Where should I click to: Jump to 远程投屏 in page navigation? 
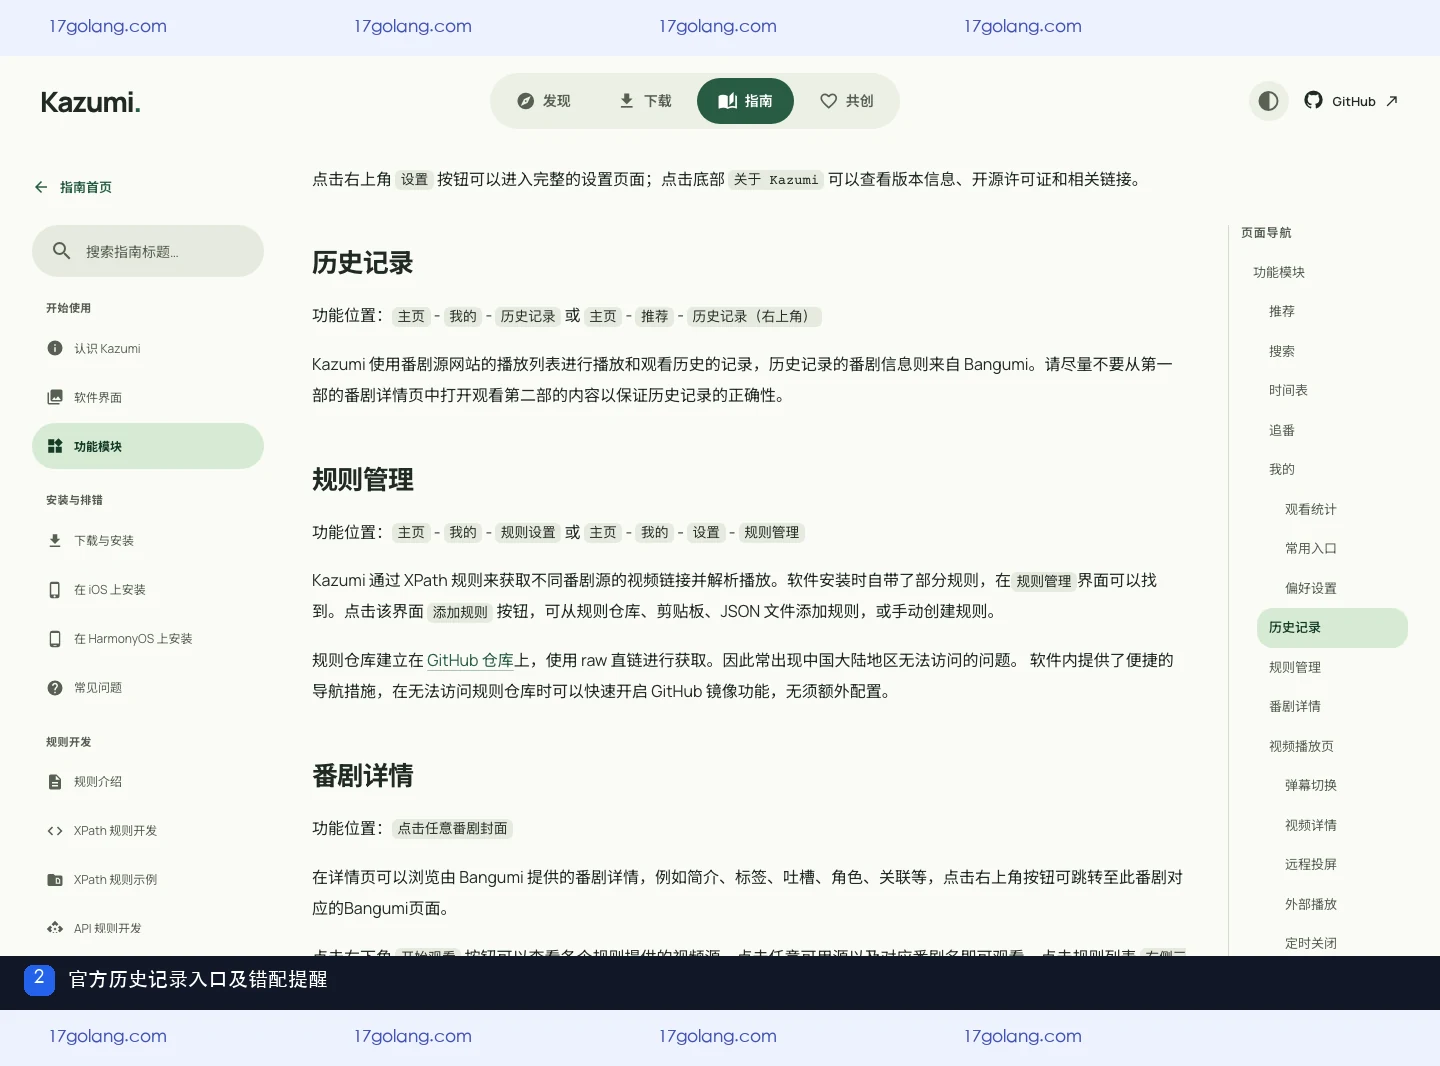[x=1311, y=864]
